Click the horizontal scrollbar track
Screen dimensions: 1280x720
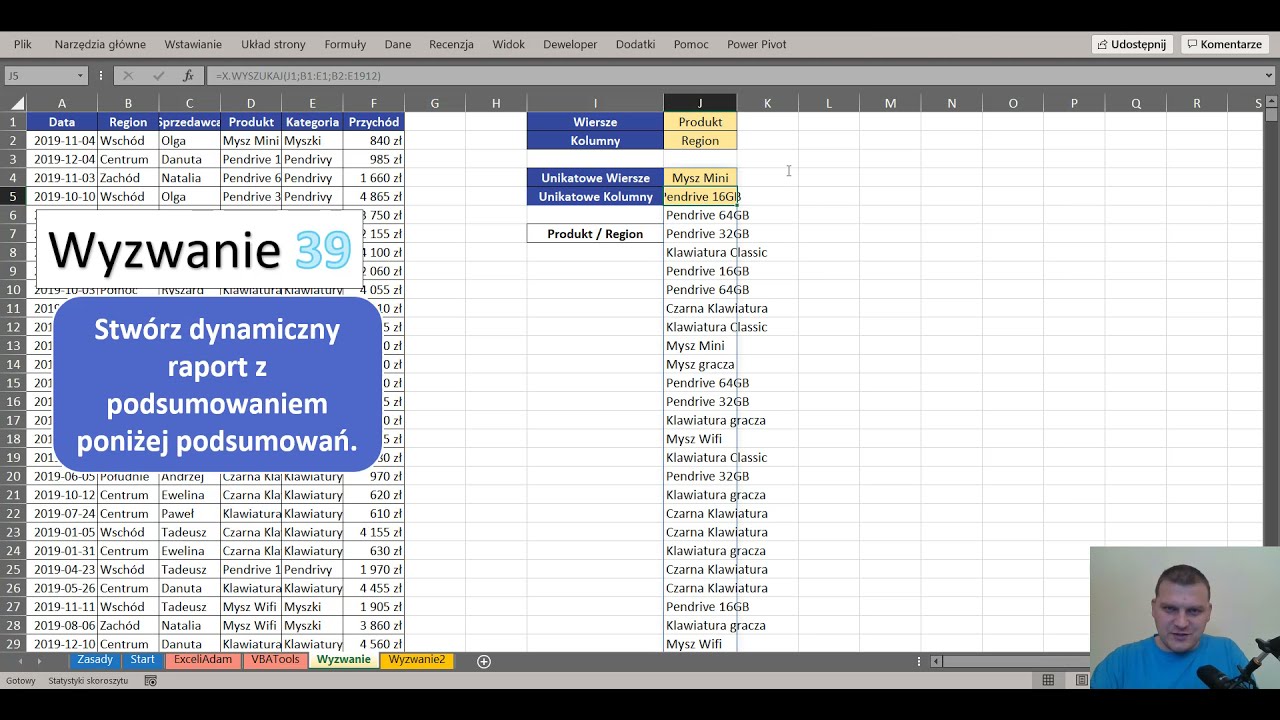coord(1015,661)
